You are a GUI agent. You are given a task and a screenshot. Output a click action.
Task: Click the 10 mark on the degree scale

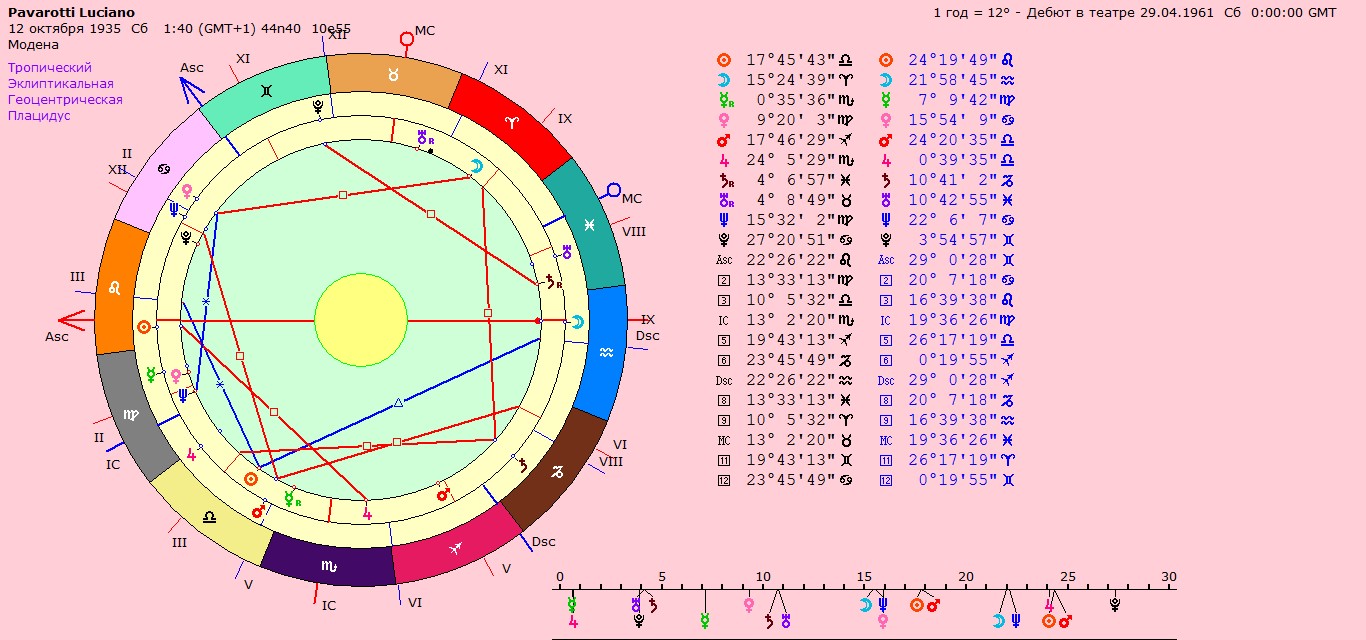point(763,577)
